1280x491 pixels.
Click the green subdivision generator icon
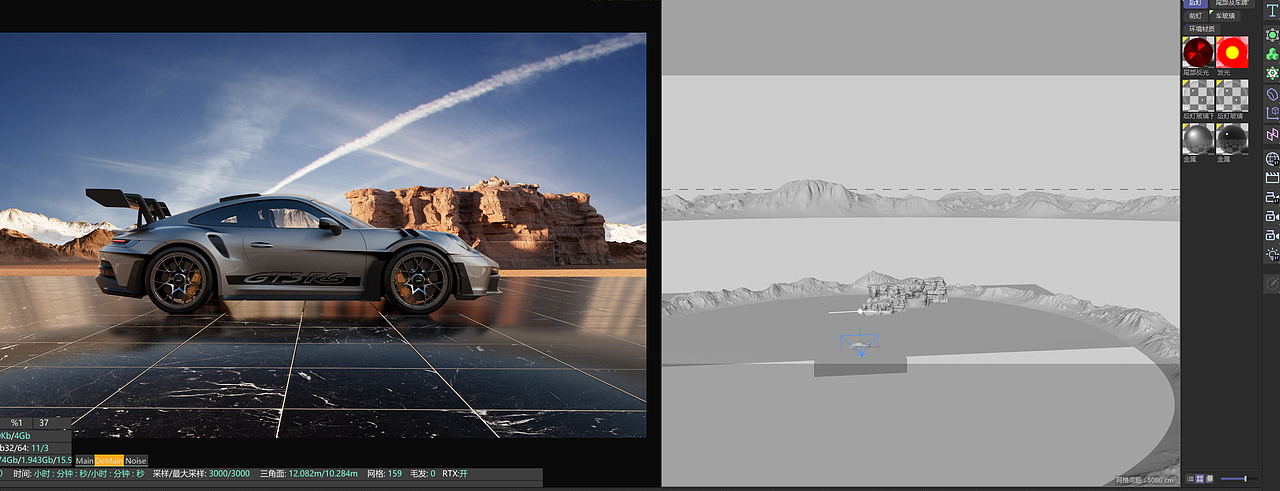(x=1272, y=34)
